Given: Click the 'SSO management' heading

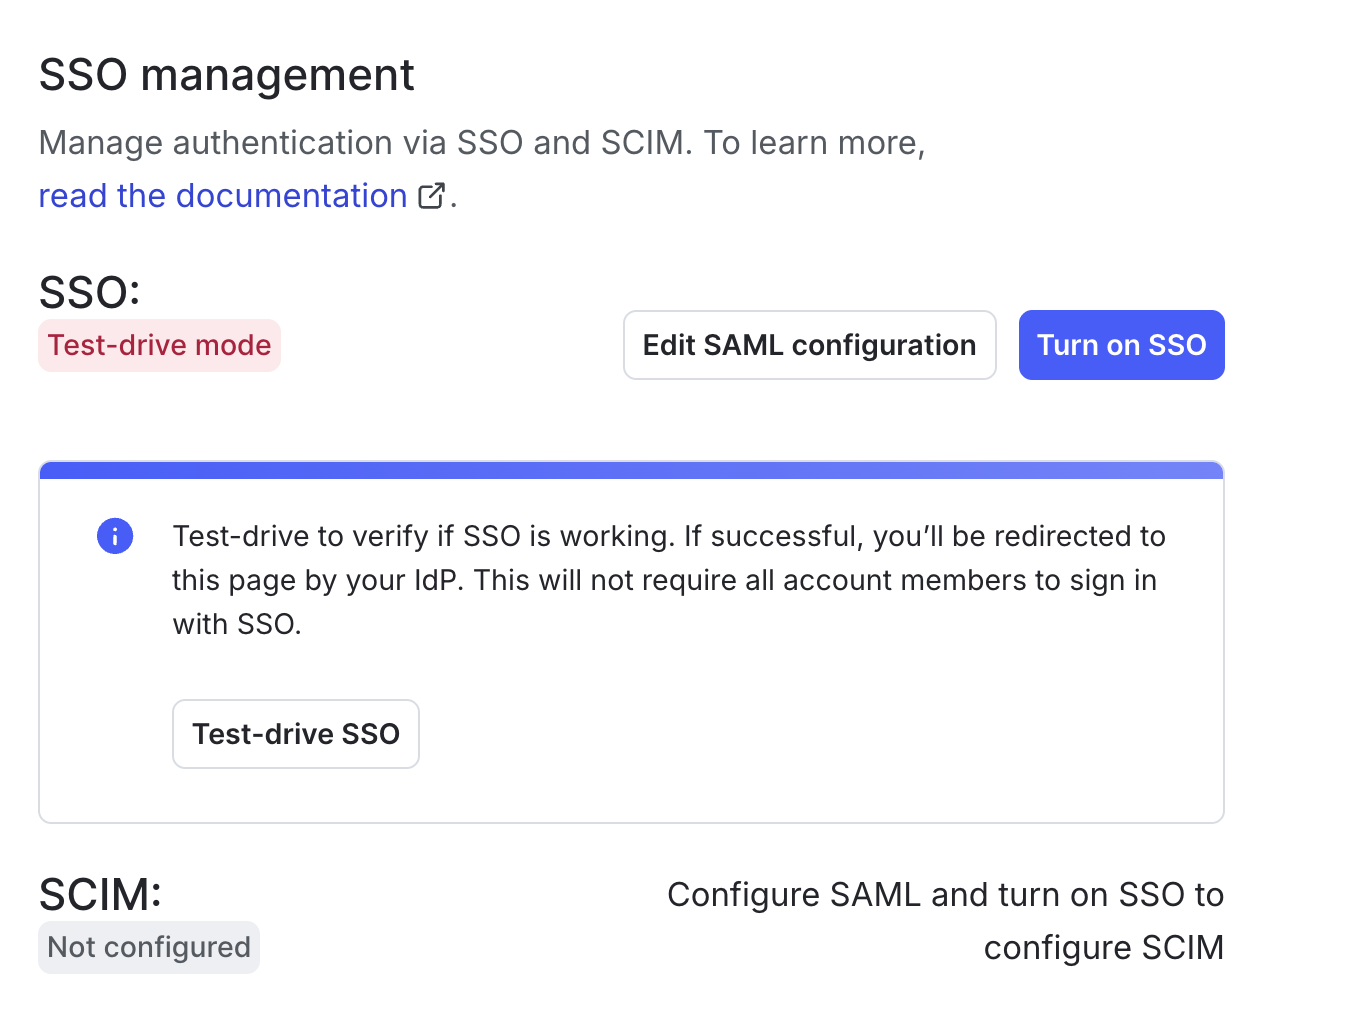Looking at the screenshot, I should pos(226,74).
